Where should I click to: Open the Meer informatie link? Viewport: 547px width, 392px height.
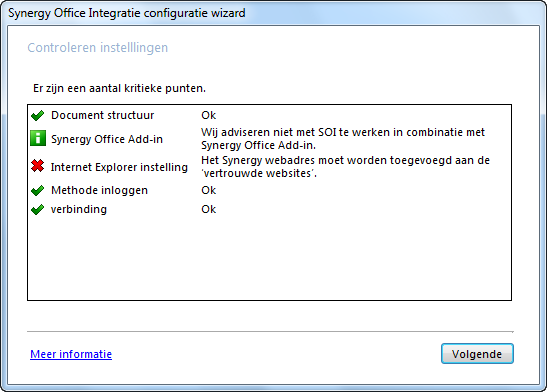71,354
